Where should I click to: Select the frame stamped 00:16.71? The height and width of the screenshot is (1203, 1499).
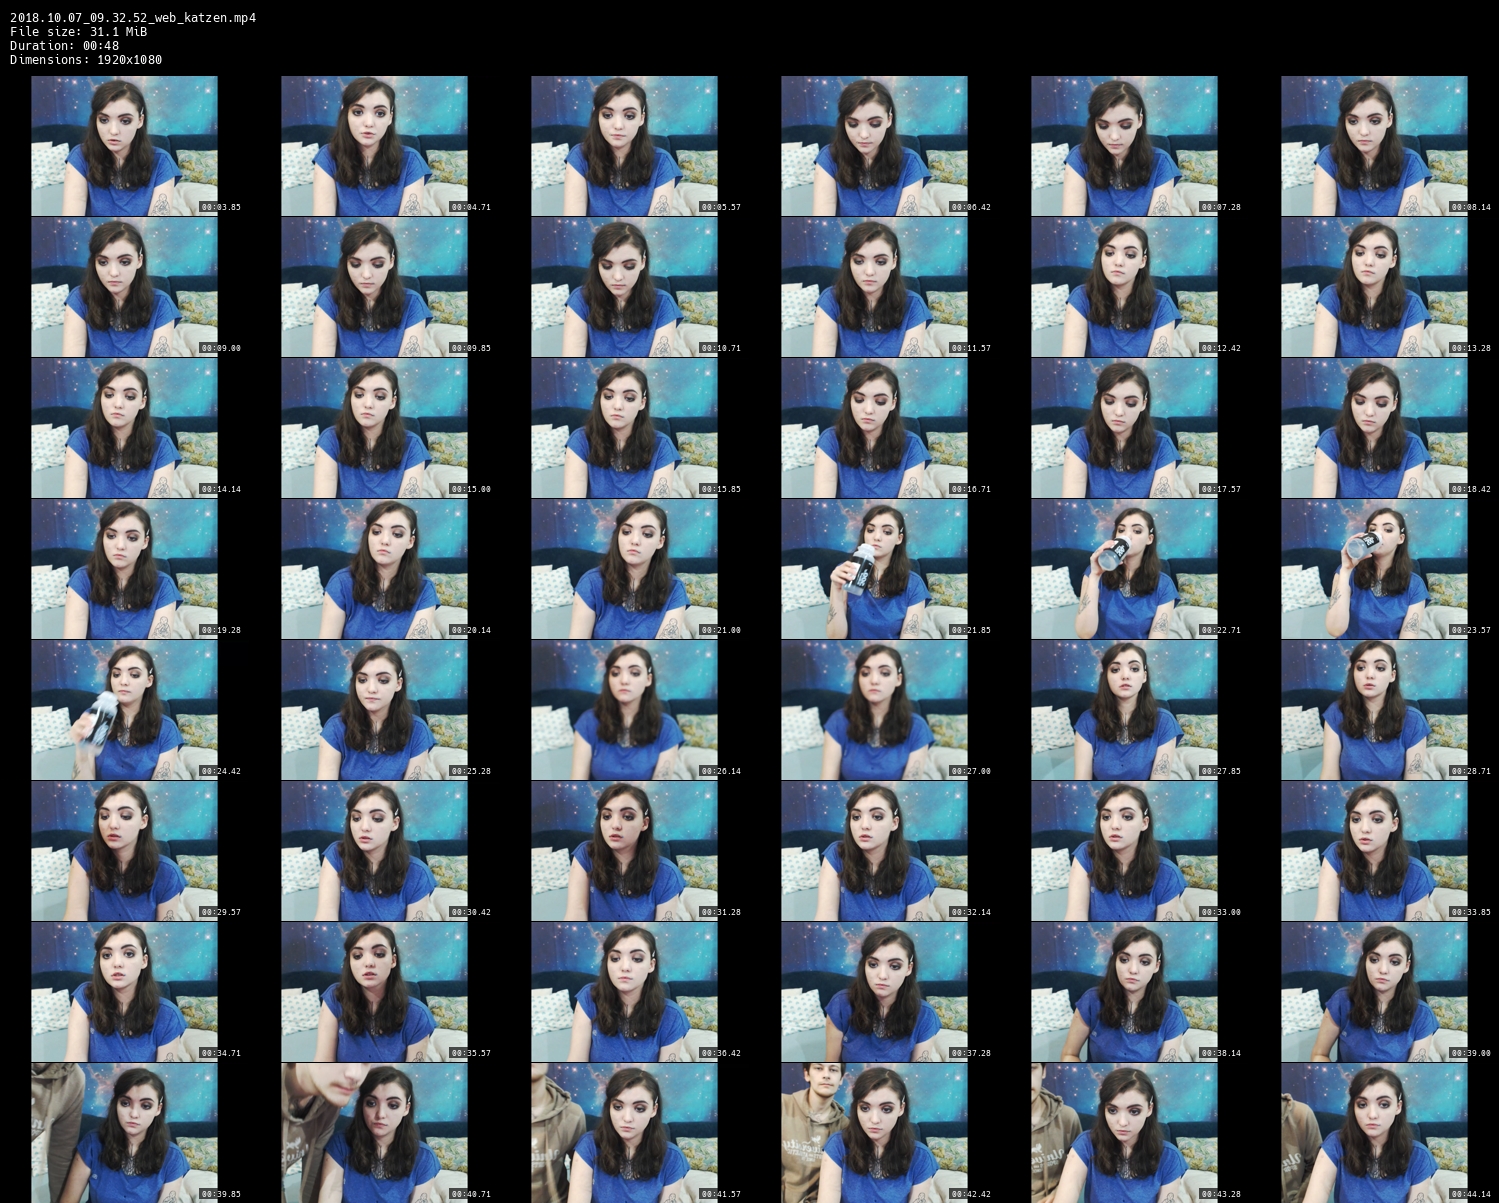click(874, 428)
